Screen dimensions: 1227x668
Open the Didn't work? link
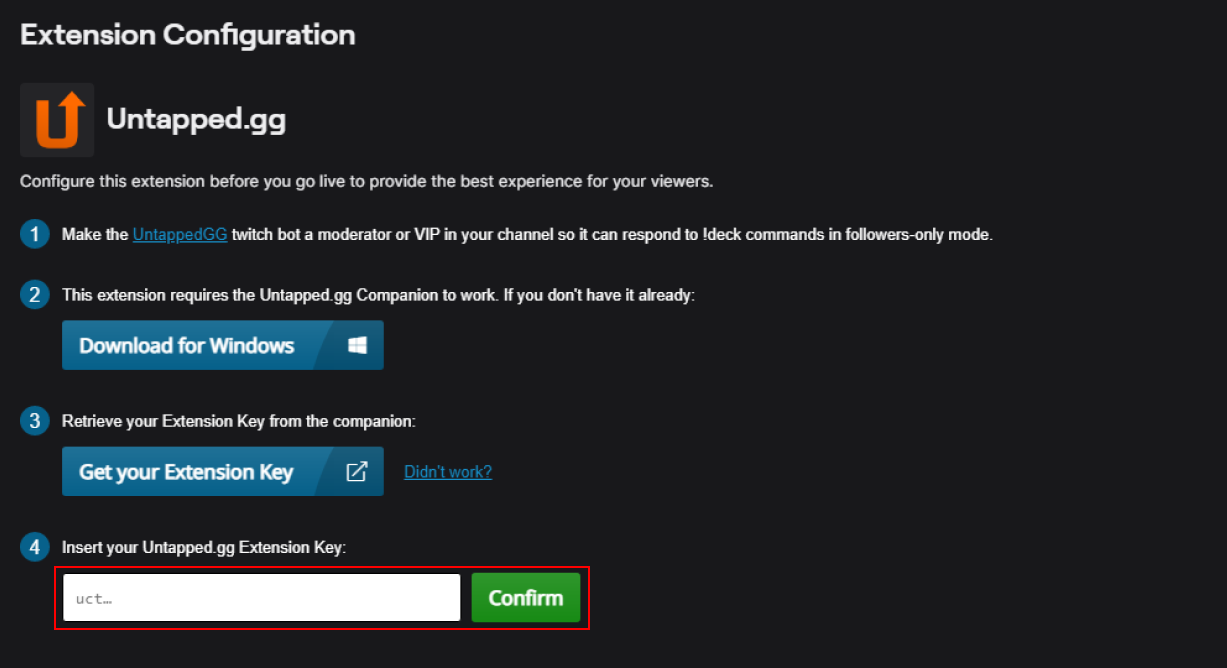[448, 472]
